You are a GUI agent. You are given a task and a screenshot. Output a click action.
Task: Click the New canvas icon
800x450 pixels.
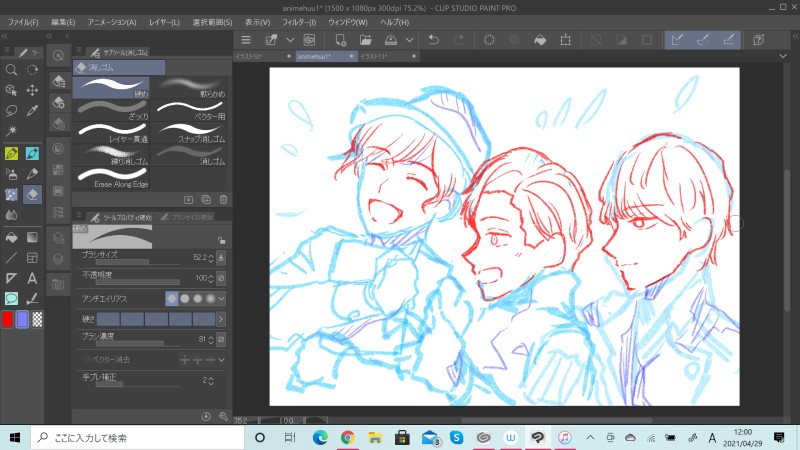coord(340,40)
